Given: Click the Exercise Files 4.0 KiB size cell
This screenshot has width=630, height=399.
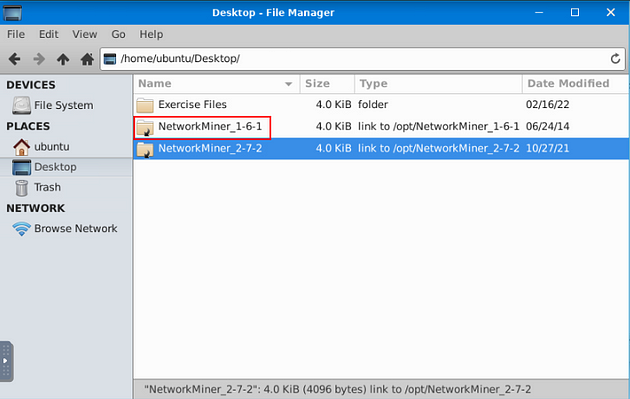Looking at the screenshot, I should pos(333,104).
